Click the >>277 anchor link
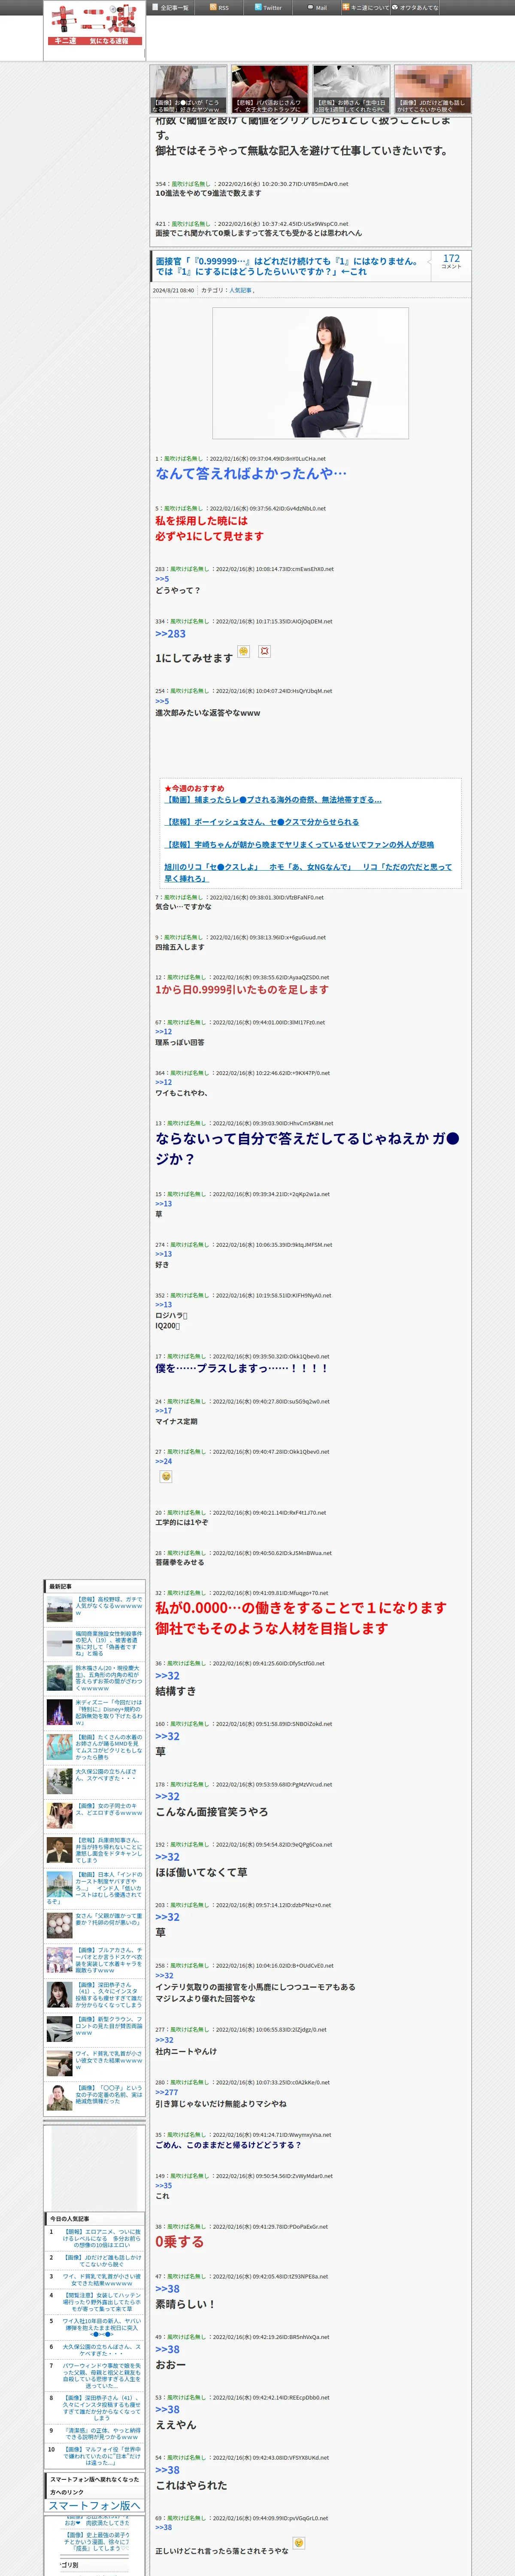 [166, 2092]
